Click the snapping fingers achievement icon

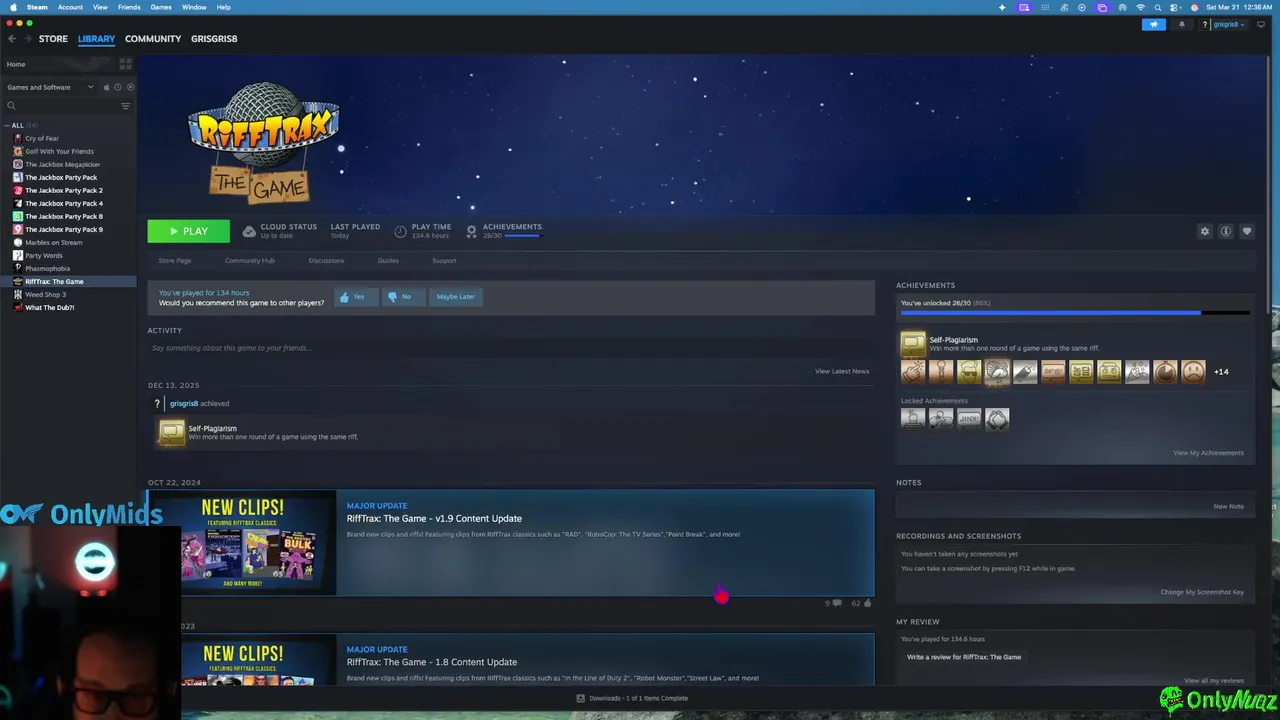click(913, 372)
